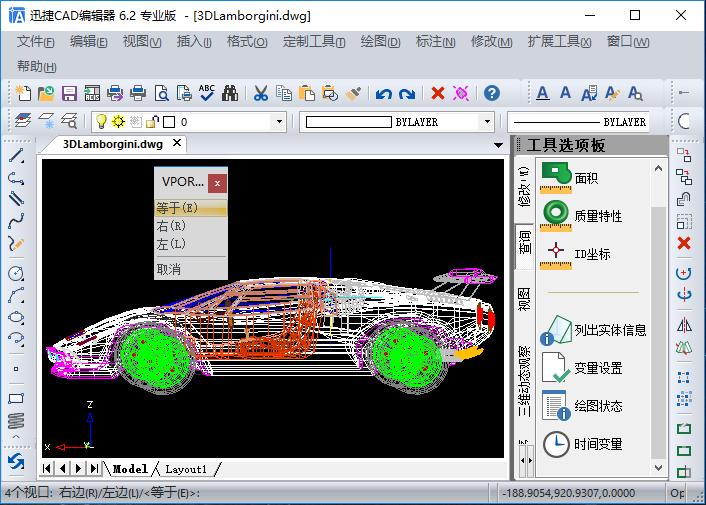Click the Undo arrow icon
The height and width of the screenshot is (505, 706).
pyautogui.click(x=383, y=93)
